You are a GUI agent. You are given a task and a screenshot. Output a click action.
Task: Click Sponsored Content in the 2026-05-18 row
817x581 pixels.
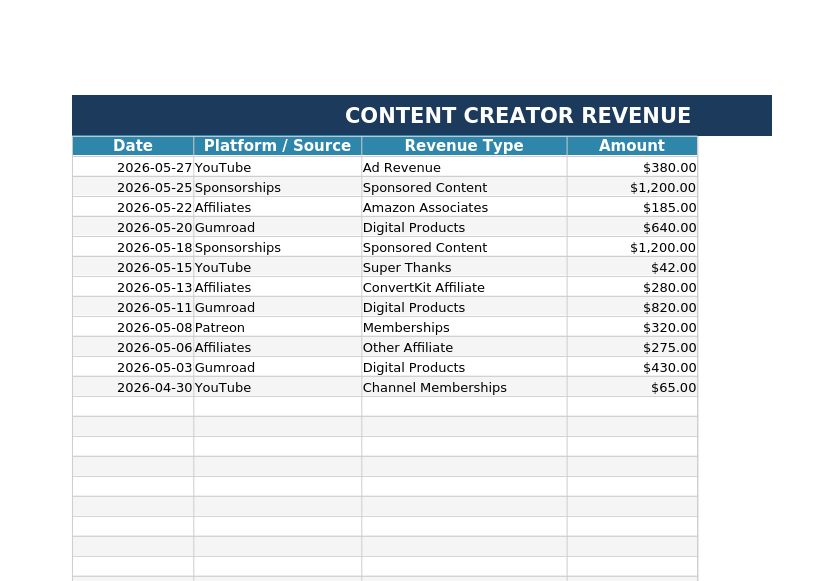click(464, 248)
